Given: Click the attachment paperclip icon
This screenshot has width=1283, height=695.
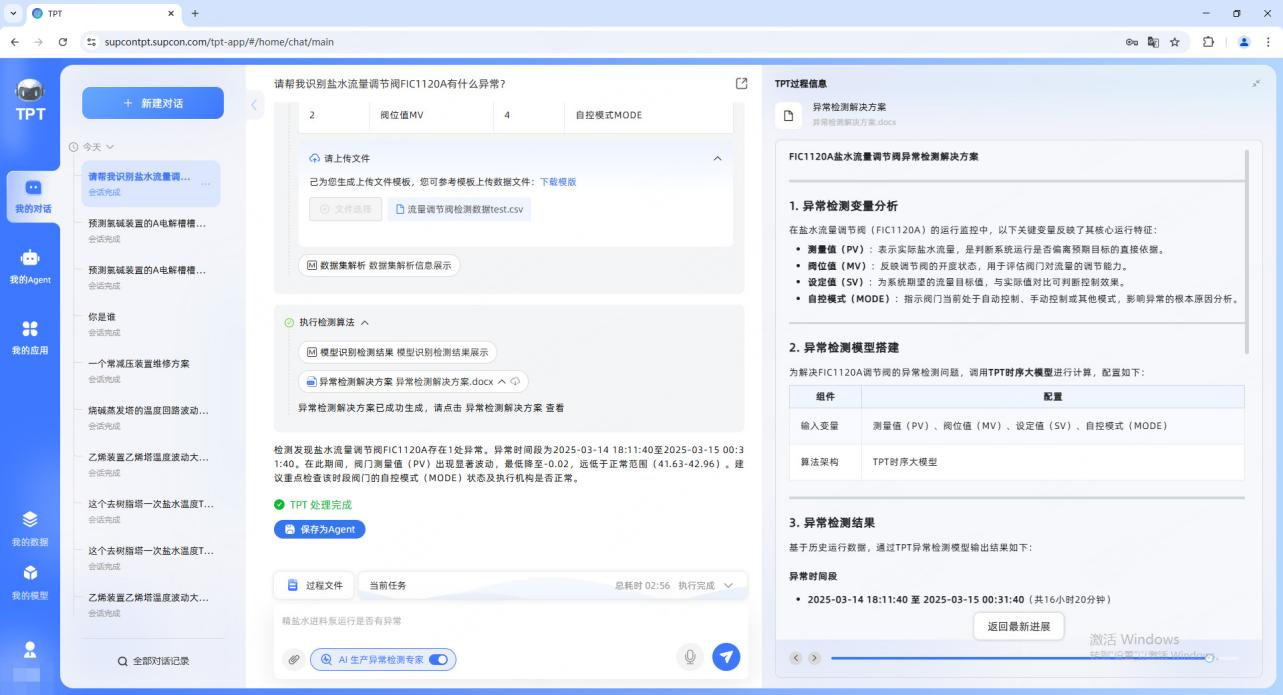Looking at the screenshot, I should point(293,659).
